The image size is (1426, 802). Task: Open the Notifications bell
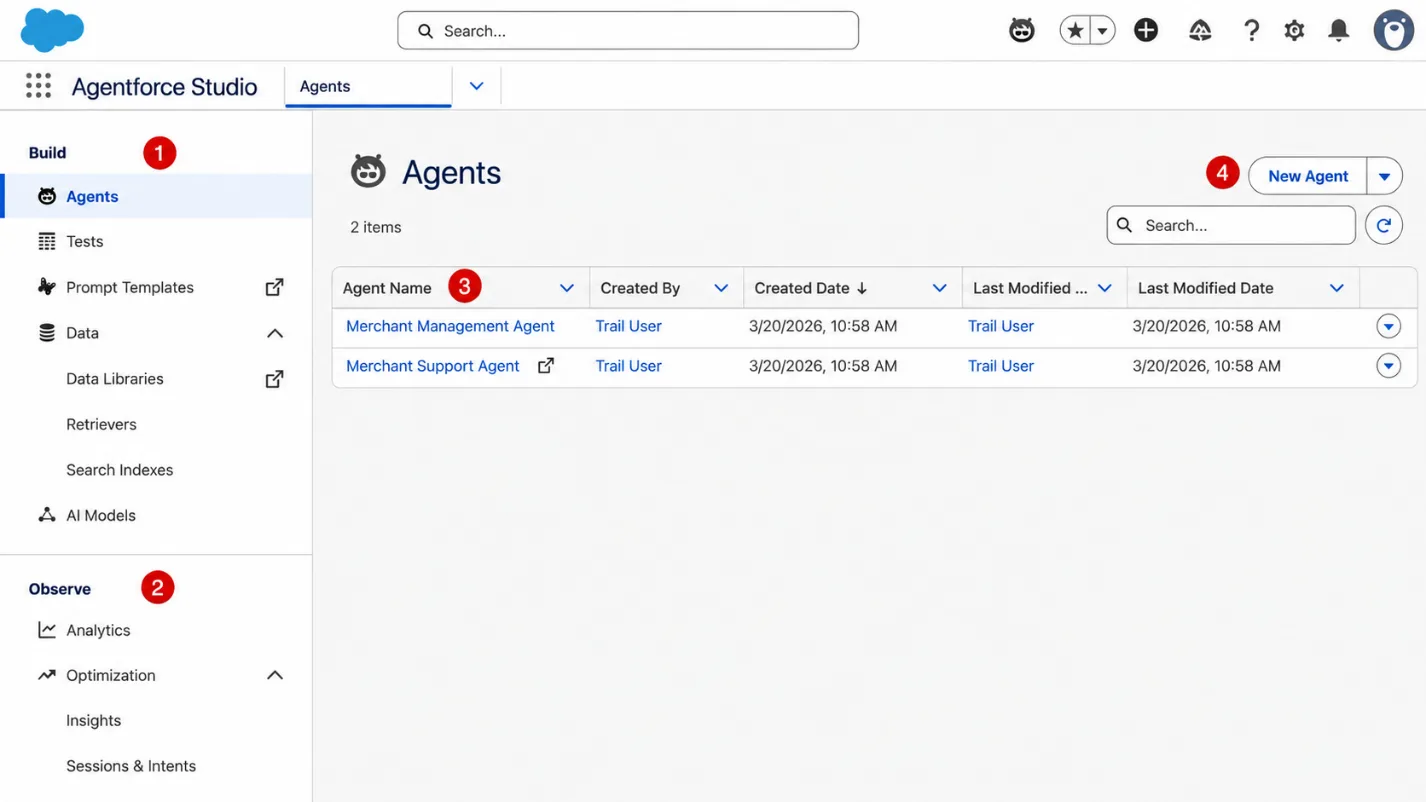[x=1338, y=31]
